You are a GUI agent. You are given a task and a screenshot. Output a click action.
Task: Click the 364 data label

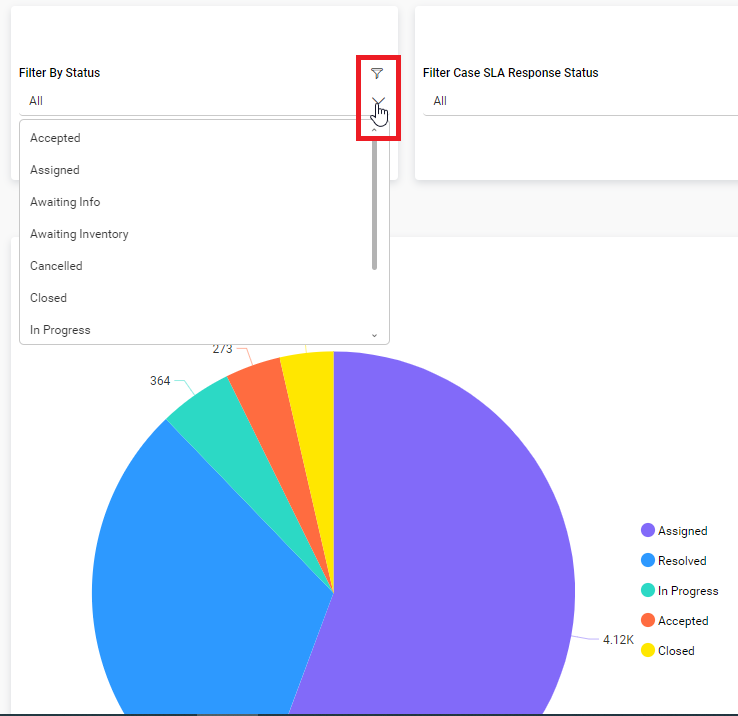pos(160,381)
